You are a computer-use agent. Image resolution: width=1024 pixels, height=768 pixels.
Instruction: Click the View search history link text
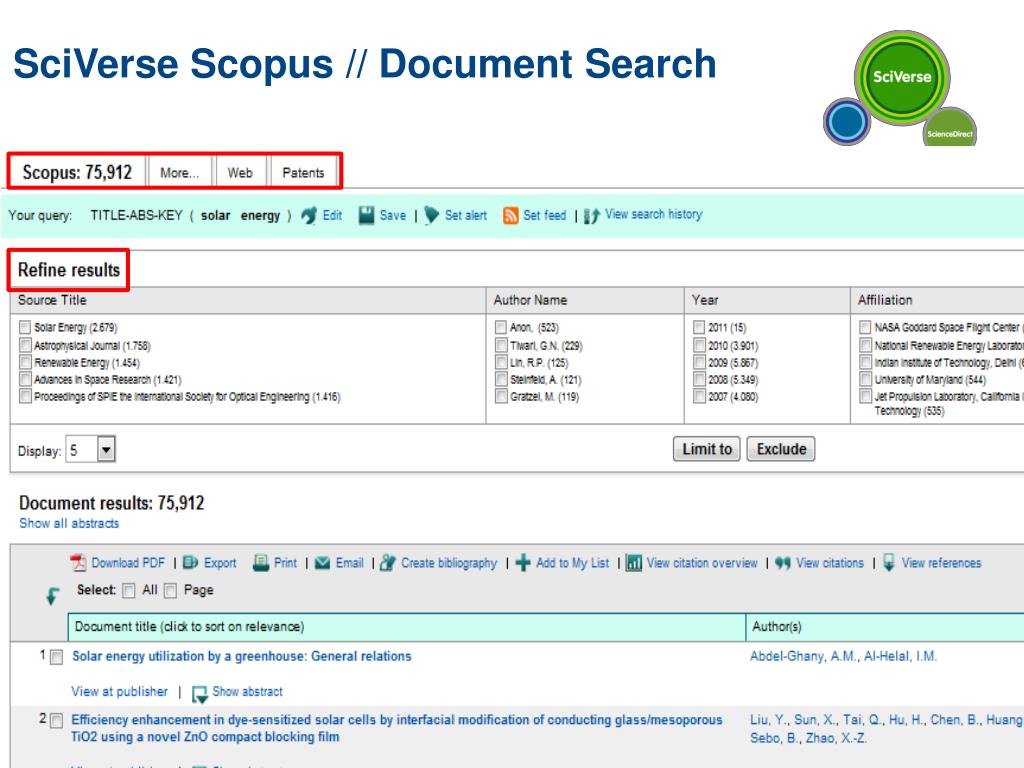[654, 214]
